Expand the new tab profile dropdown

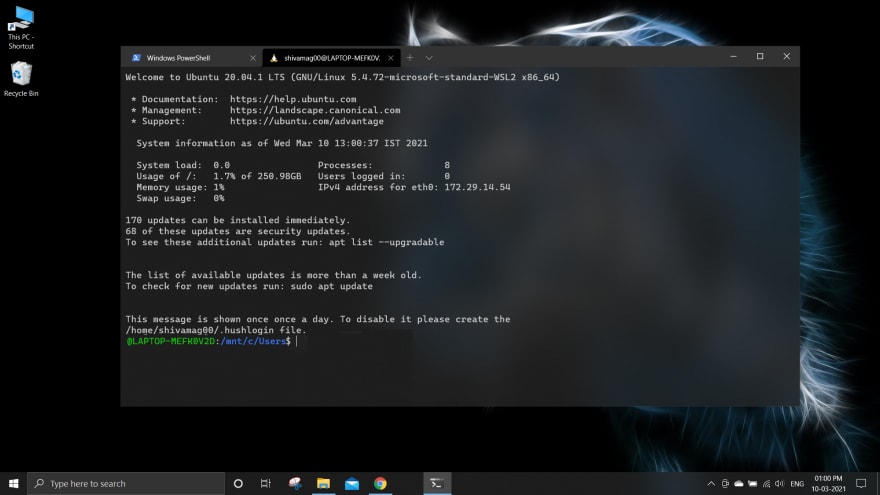point(429,58)
